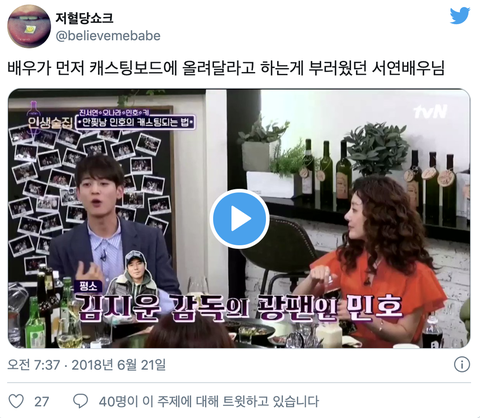Click the banner '만찢남 민호의 캐스팅되는 법'

pyautogui.click(x=135, y=122)
